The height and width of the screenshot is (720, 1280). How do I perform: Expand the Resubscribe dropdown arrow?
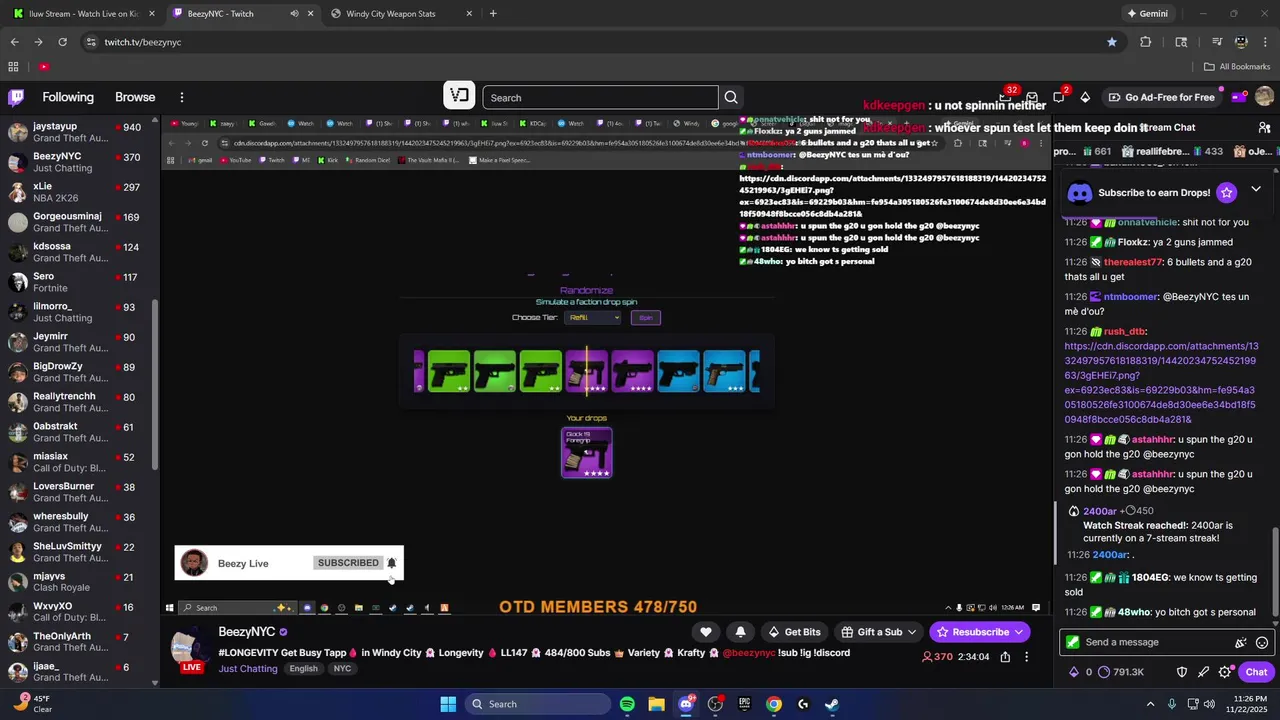1019,632
